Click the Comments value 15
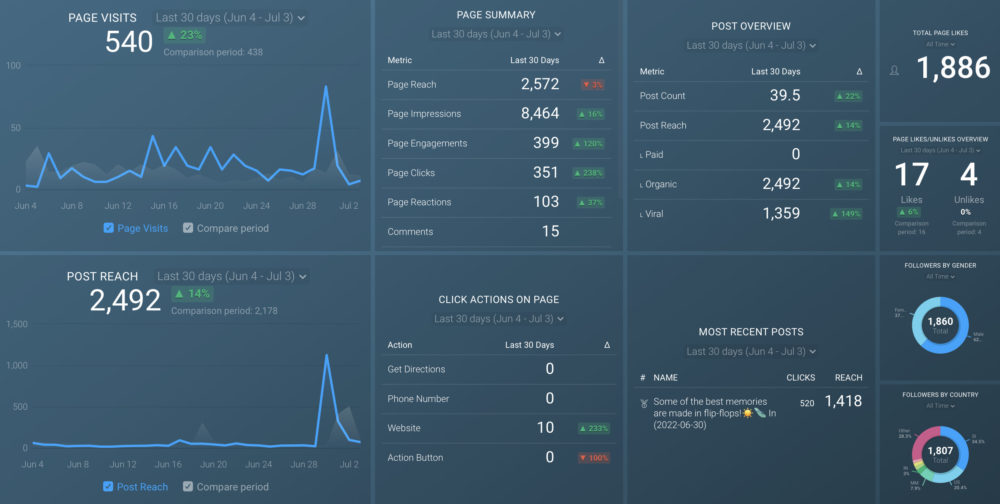1000x504 pixels. [x=550, y=232]
